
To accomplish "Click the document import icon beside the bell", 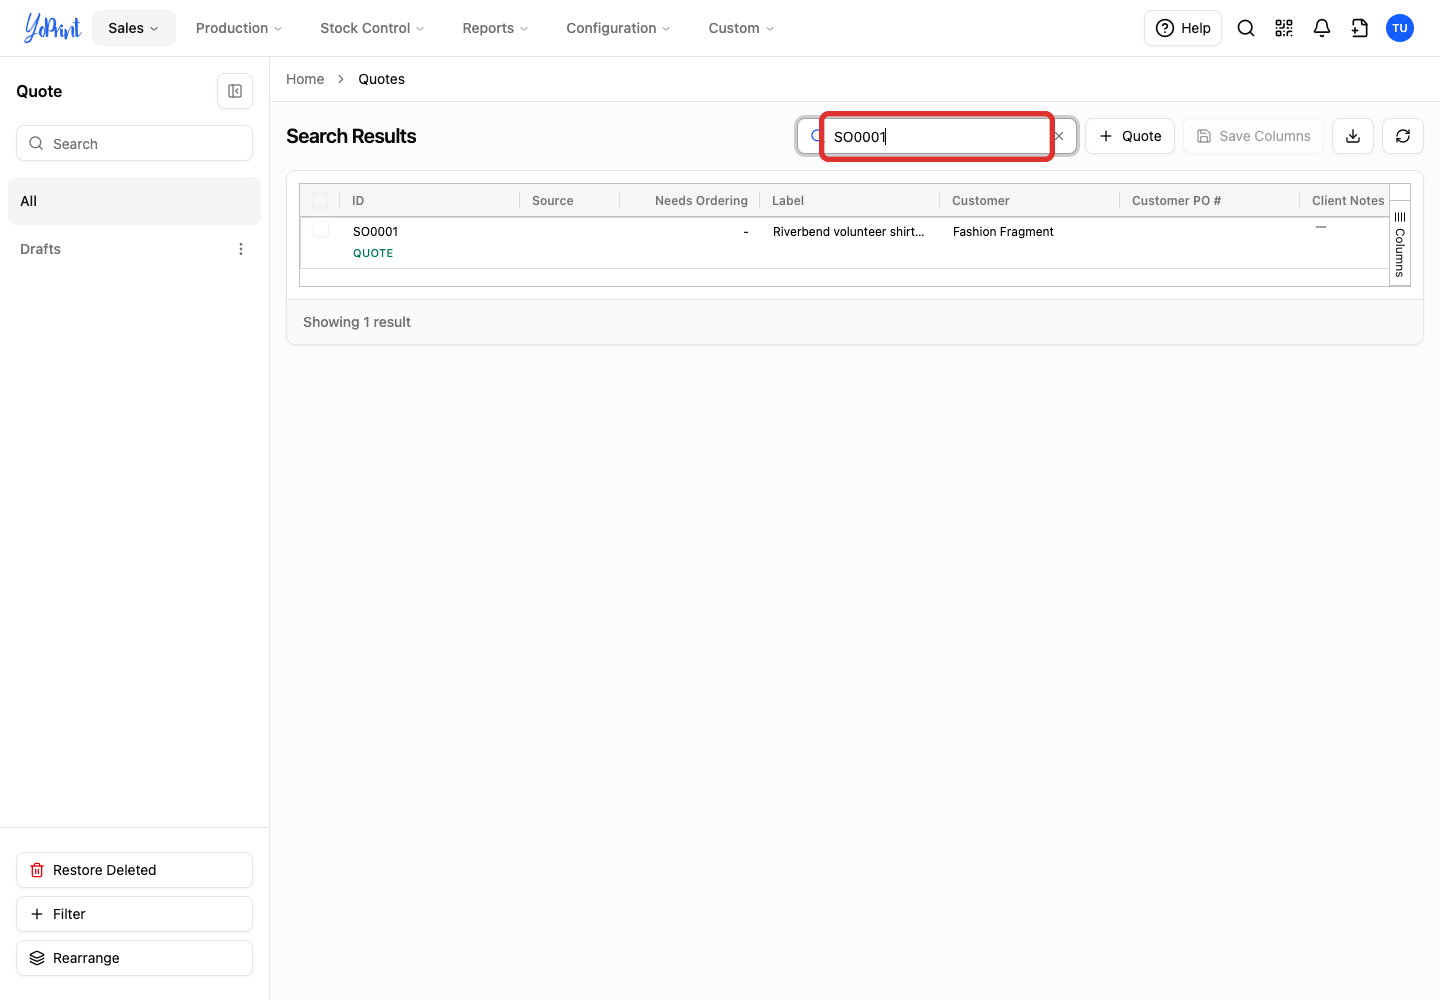I will (x=1360, y=28).
